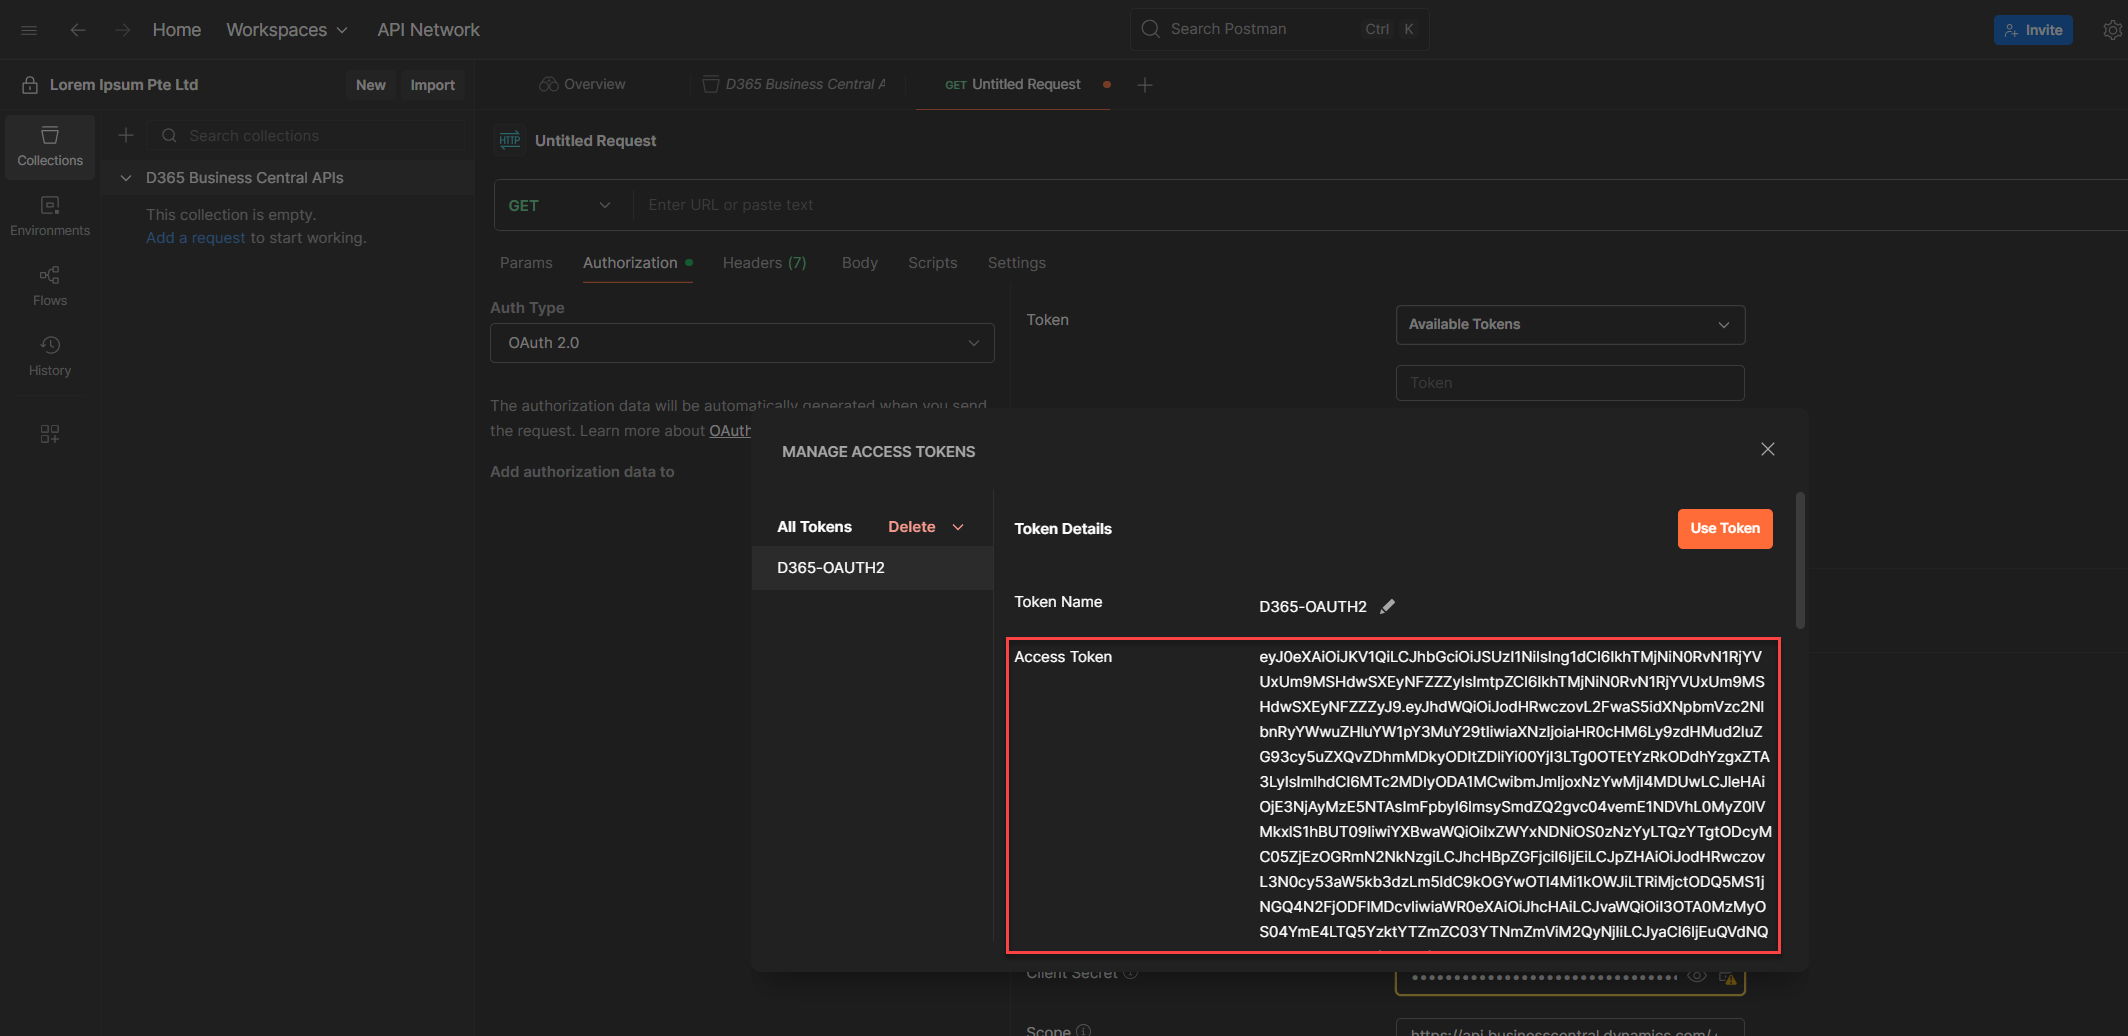Edit token name with the pencil icon
The width and height of the screenshot is (2128, 1036).
(x=1387, y=606)
